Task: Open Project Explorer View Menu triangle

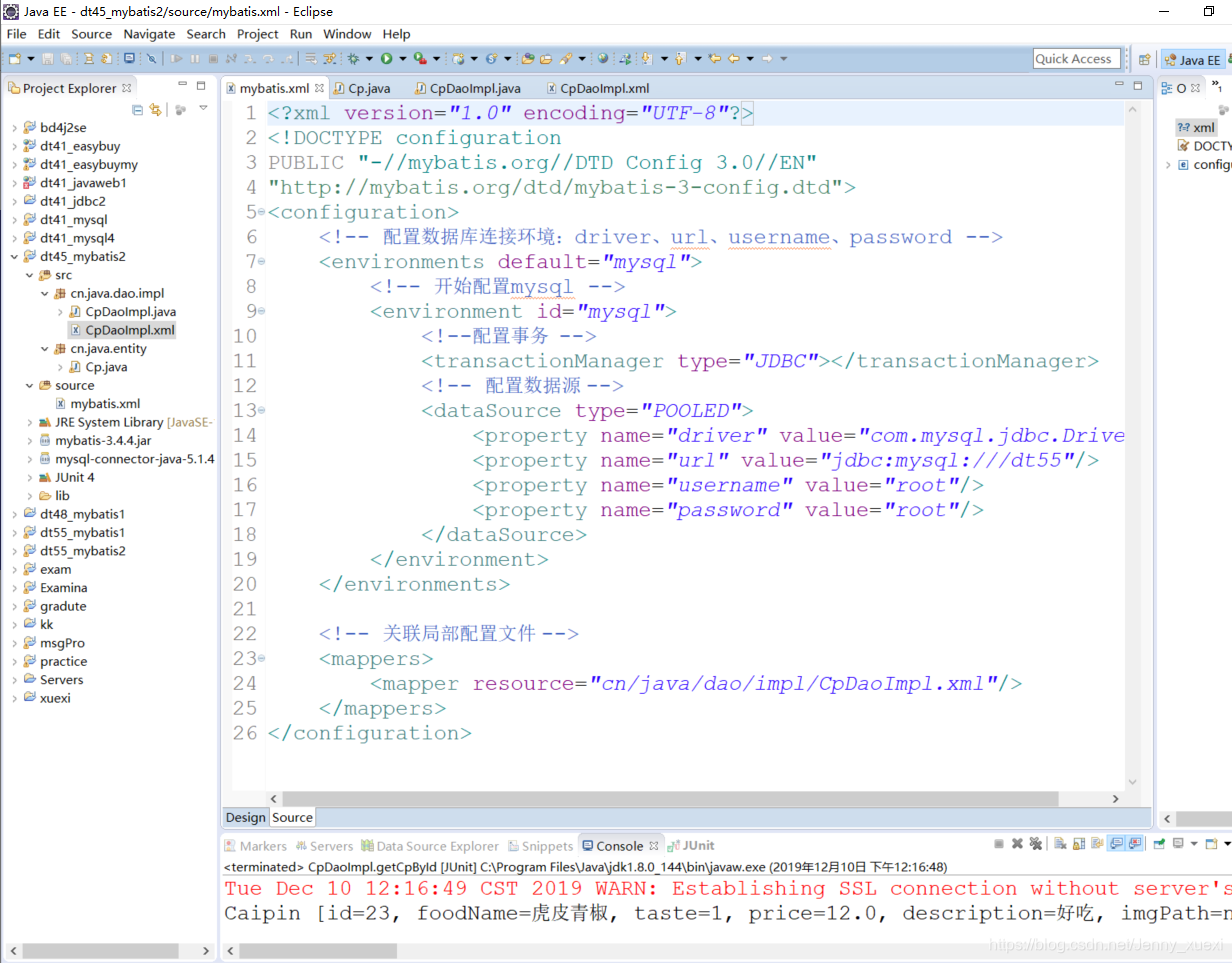Action: coord(203,108)
